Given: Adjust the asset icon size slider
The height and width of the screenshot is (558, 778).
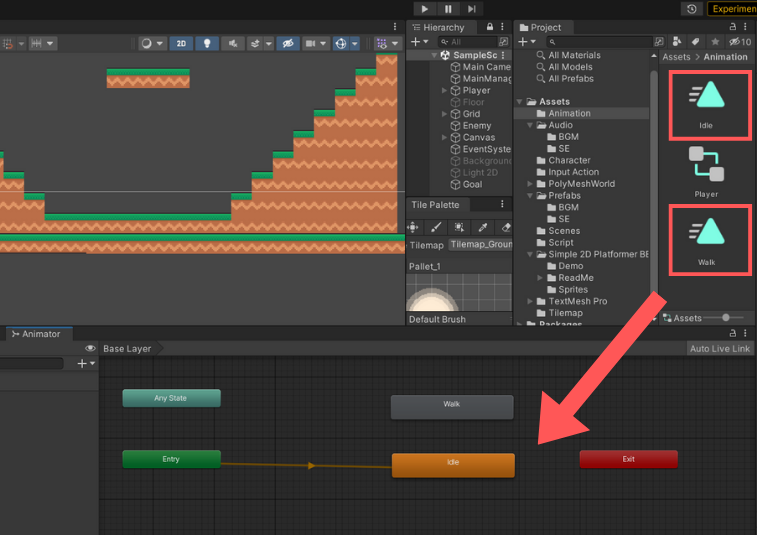Looking at the screenshot, I should point(726,318).
